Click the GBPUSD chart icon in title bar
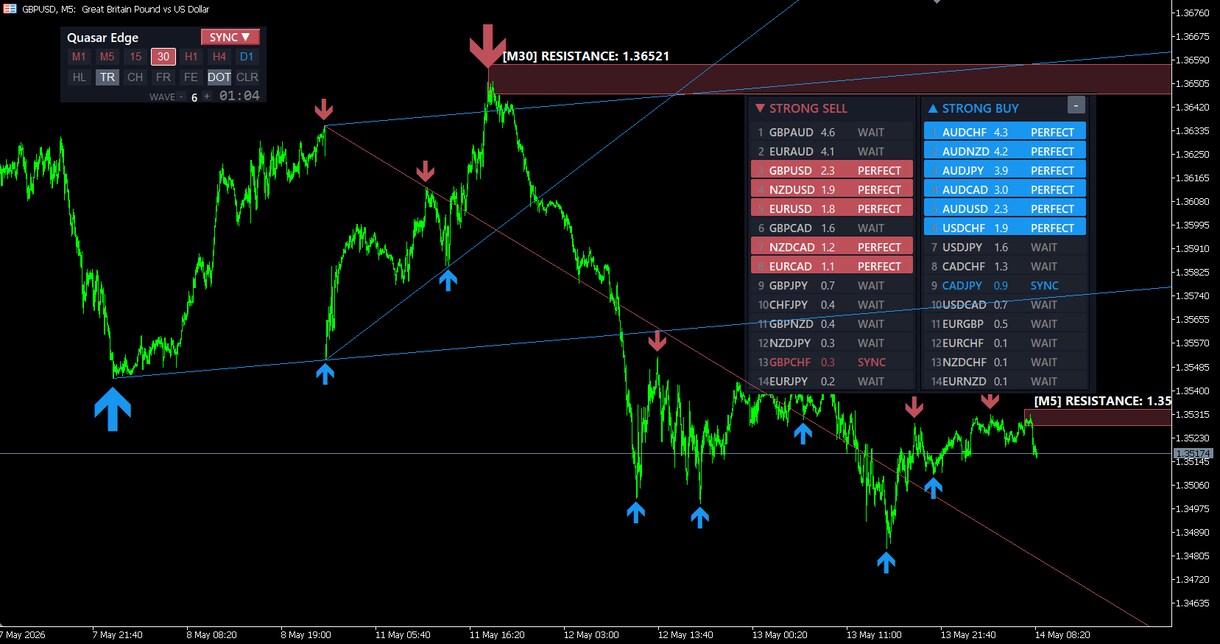1220x644 pixels. [9, 8]
